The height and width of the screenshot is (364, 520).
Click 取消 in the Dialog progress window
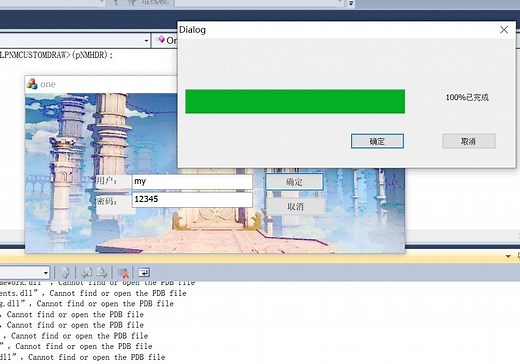coord(469,141)
